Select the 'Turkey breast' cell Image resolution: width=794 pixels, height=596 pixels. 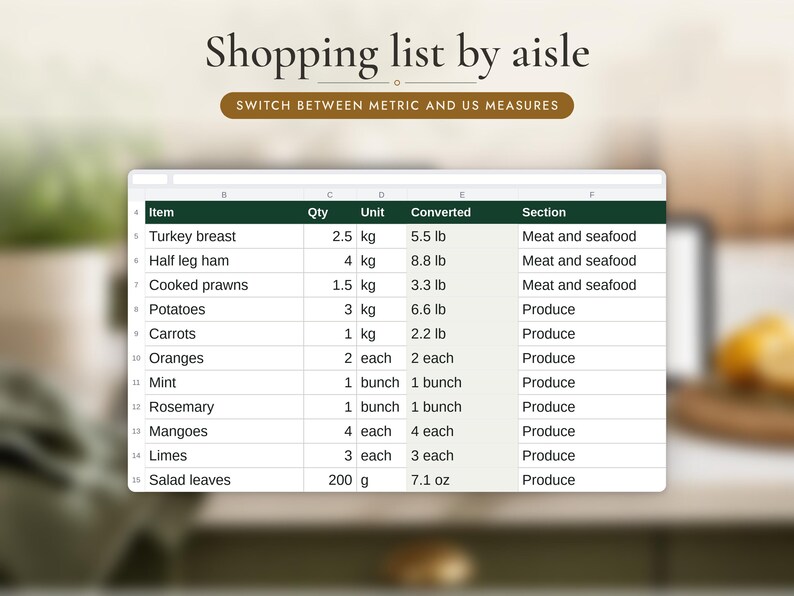click(224, 236)
